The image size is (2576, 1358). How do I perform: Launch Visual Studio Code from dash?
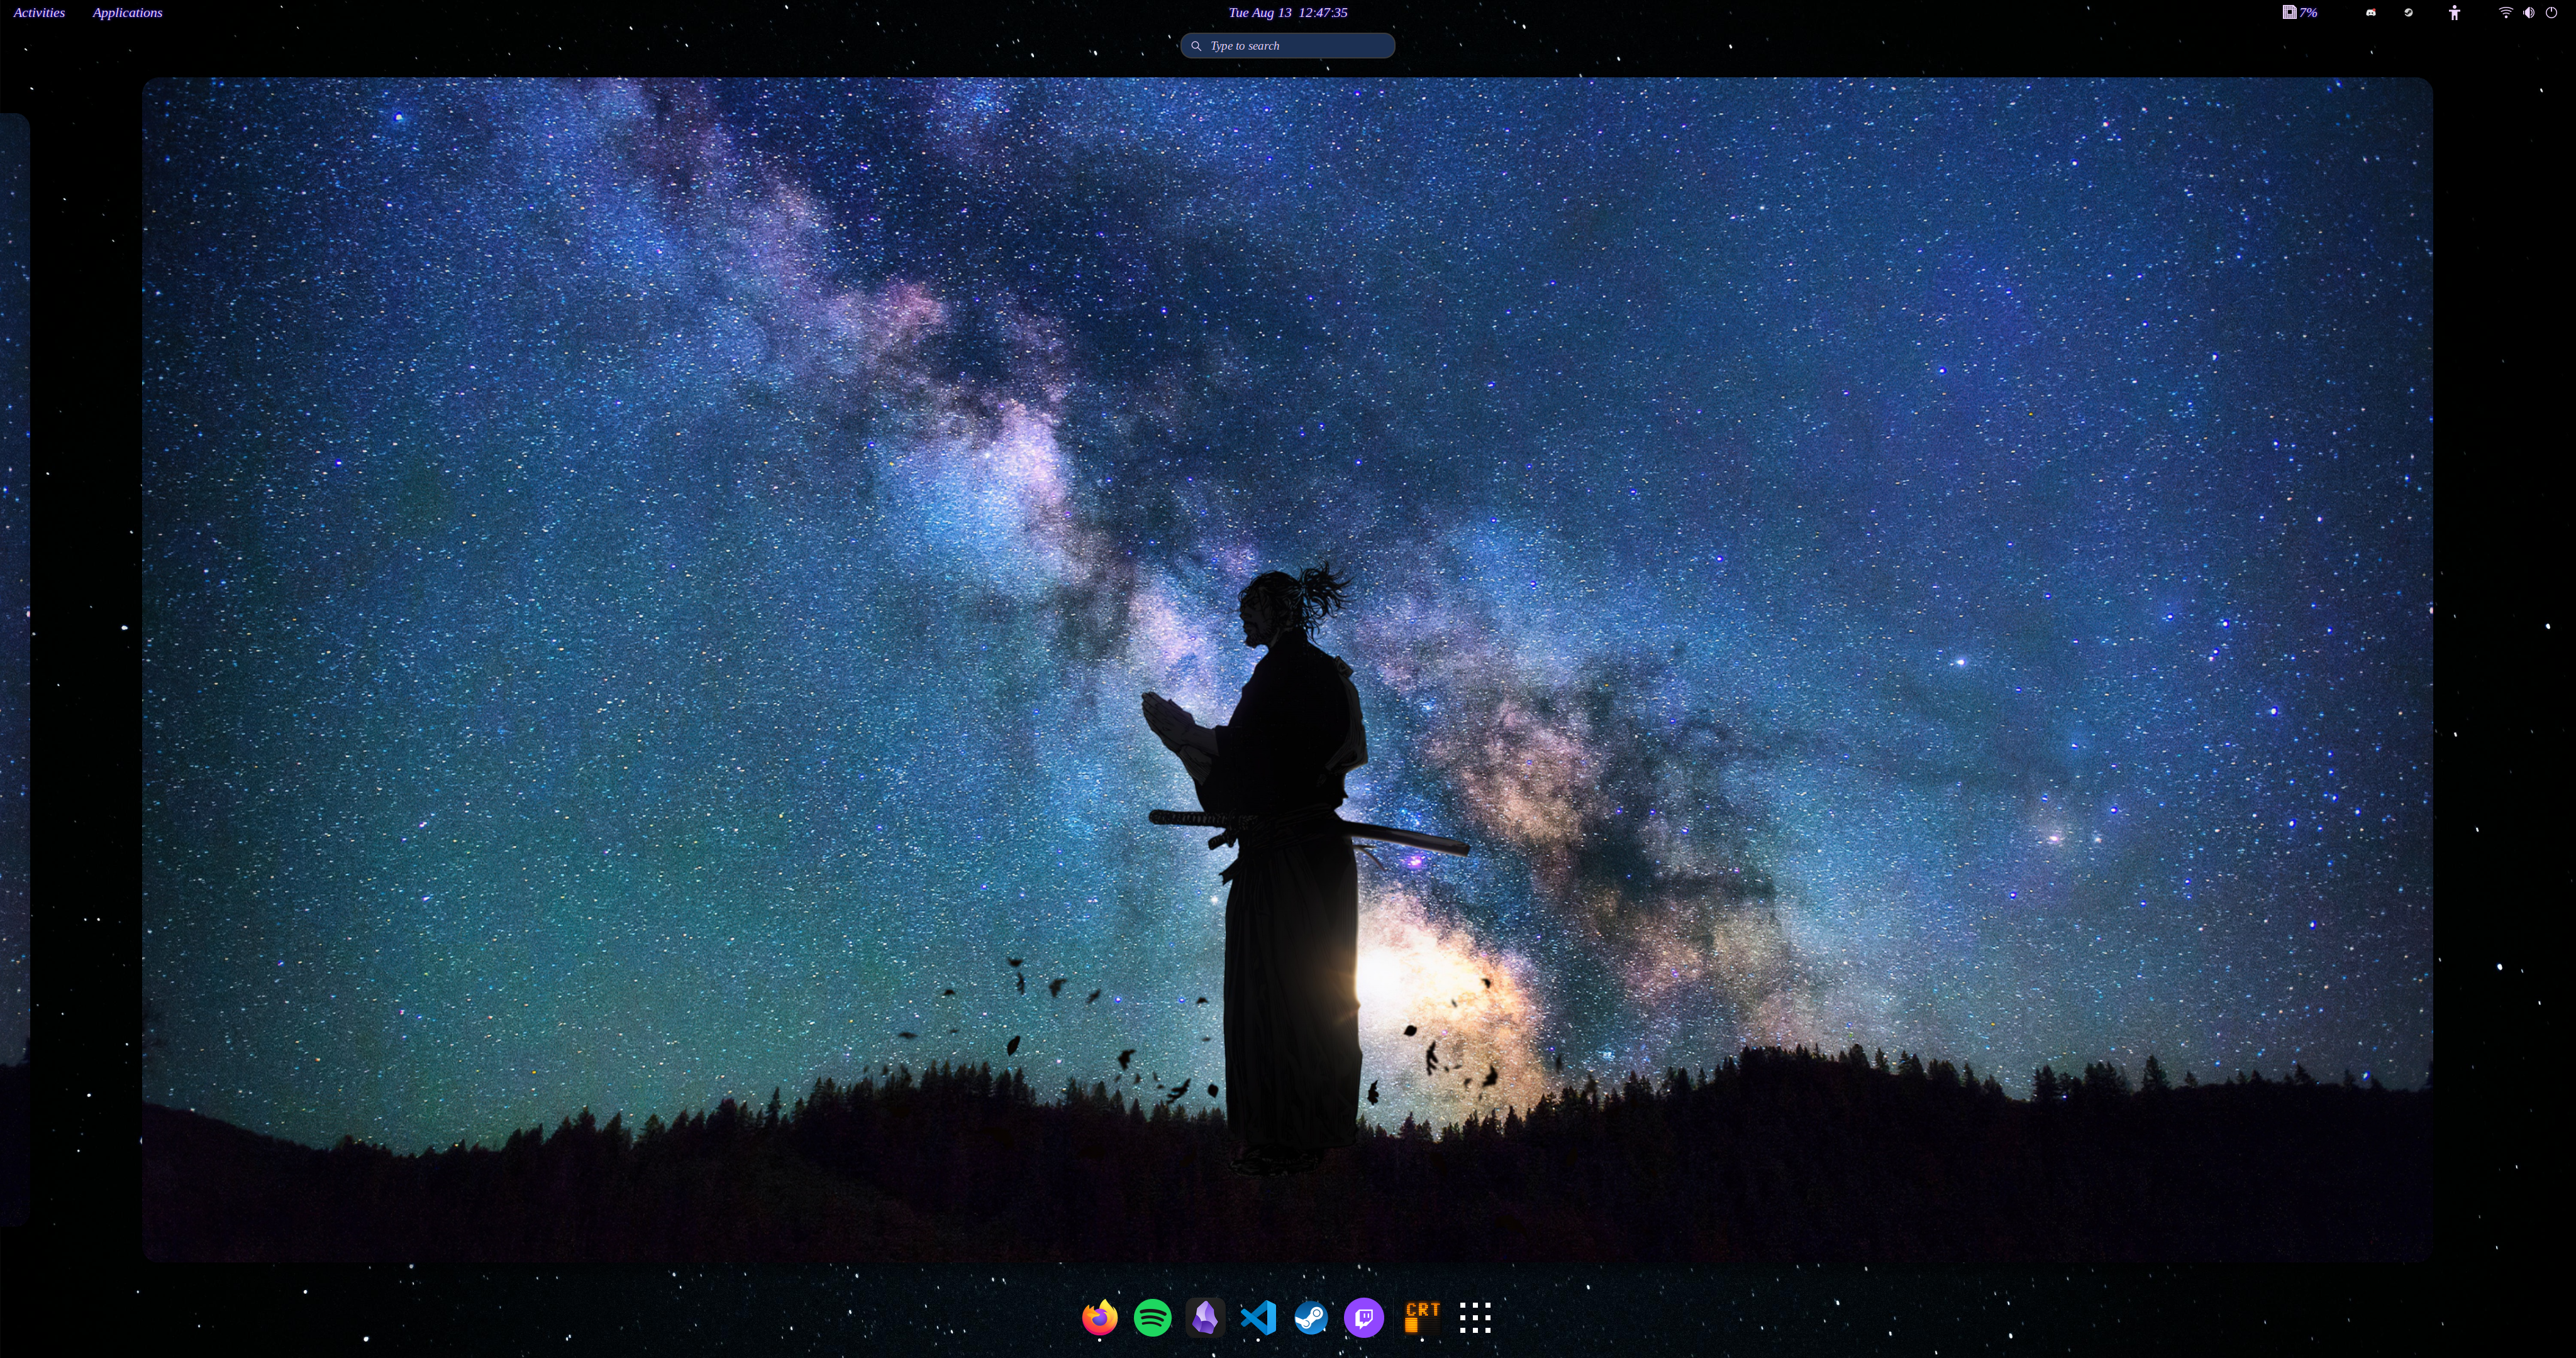[1258, 1317]
